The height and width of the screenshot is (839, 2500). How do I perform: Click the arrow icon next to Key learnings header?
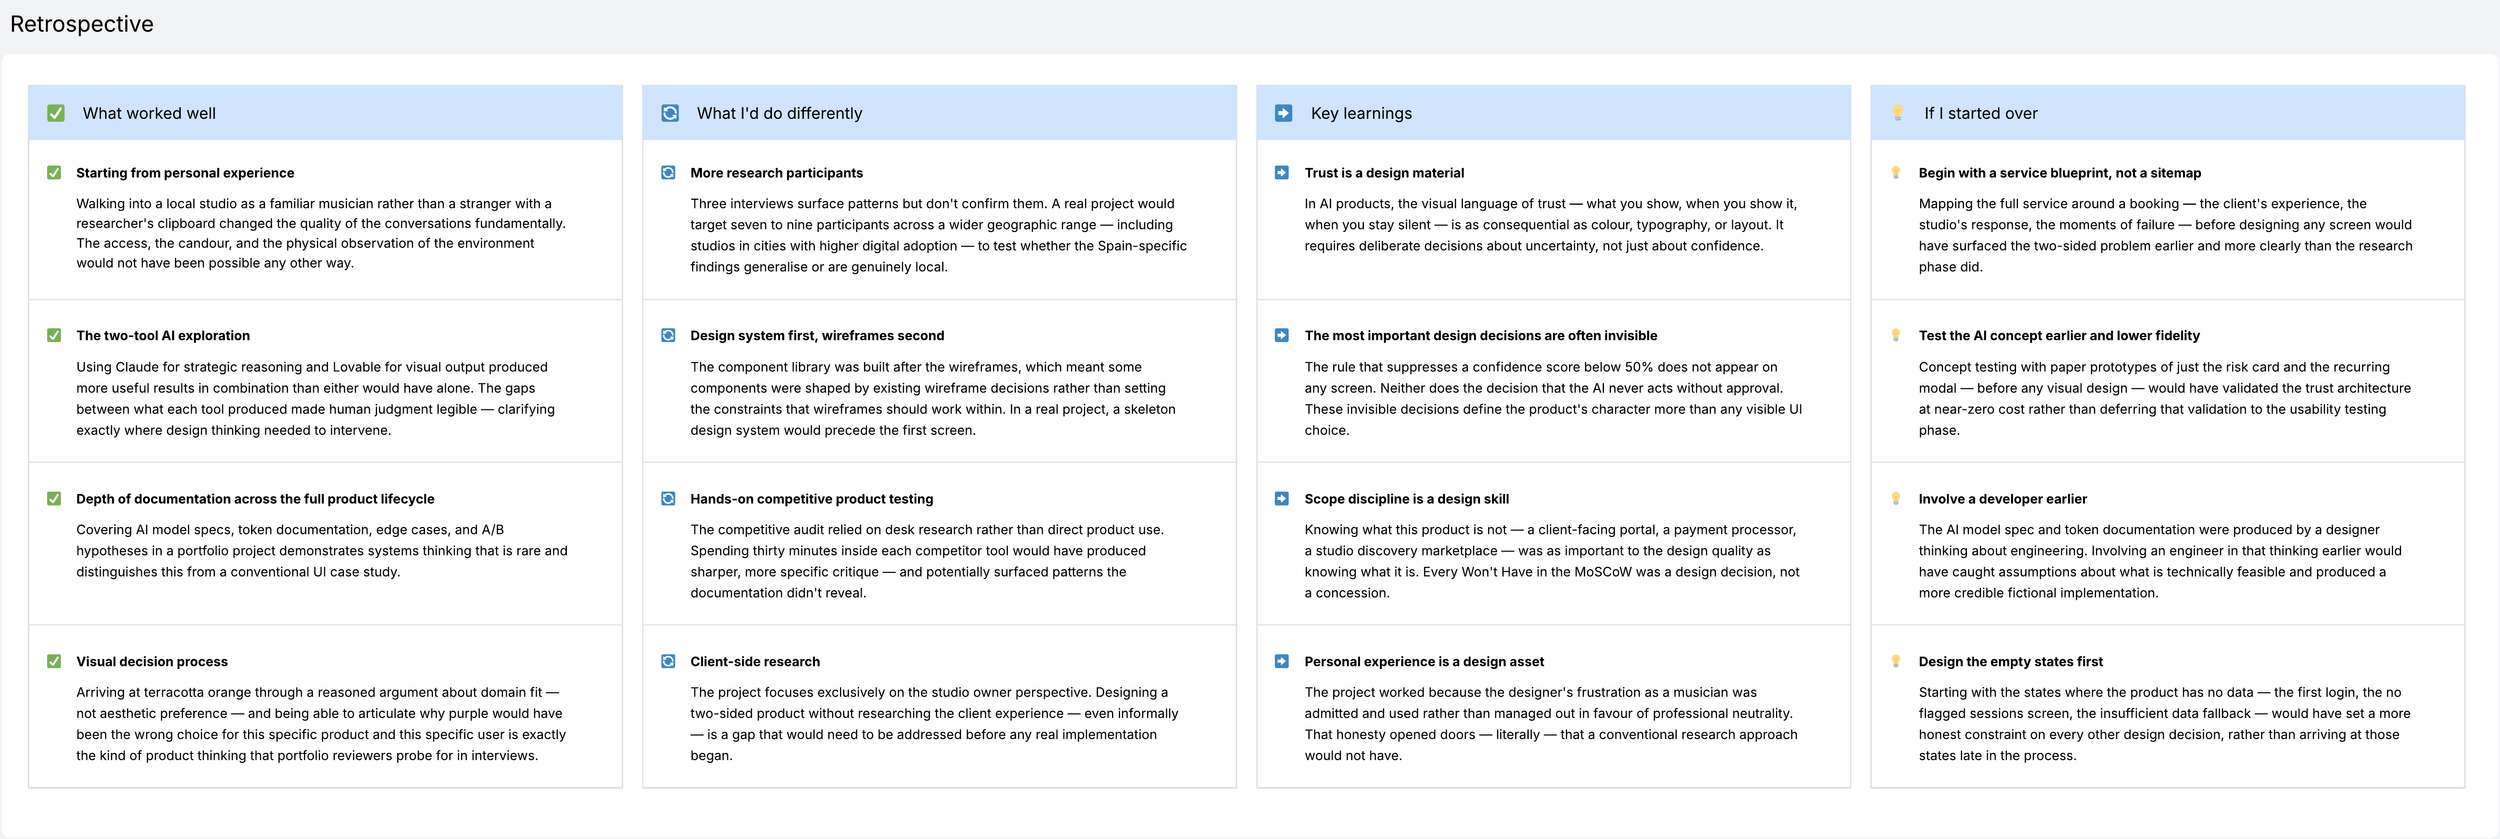pyautogui.click(x=1284, y=113)
